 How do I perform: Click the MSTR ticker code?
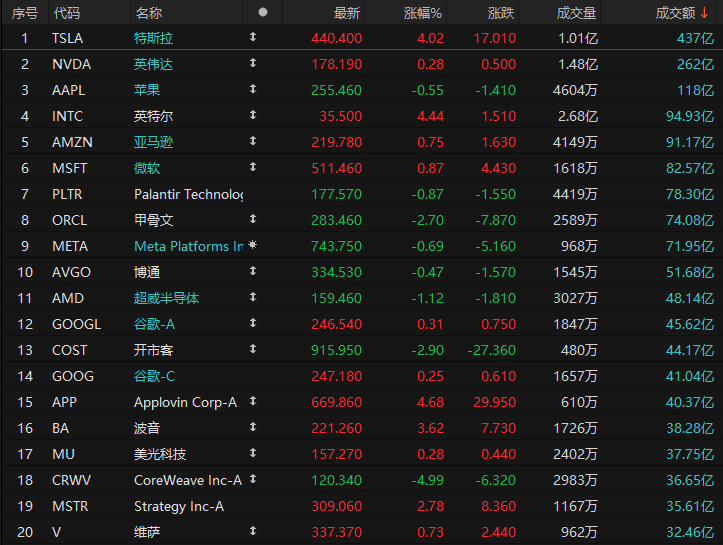click(70, 506)
